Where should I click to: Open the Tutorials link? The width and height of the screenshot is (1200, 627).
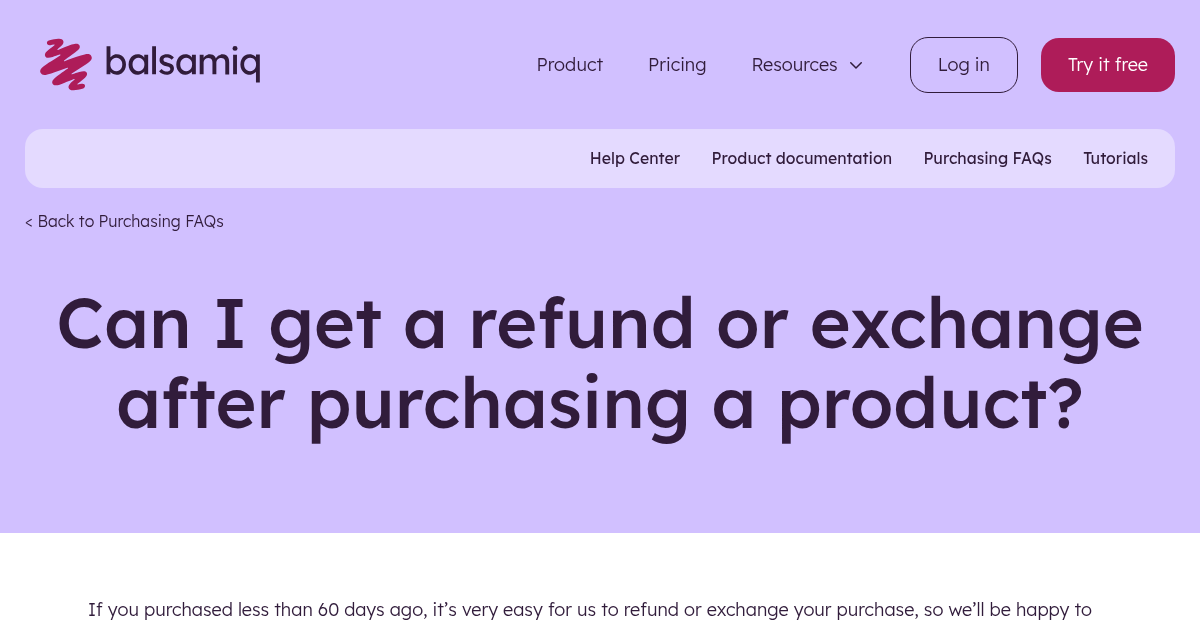click(1116, 158)
